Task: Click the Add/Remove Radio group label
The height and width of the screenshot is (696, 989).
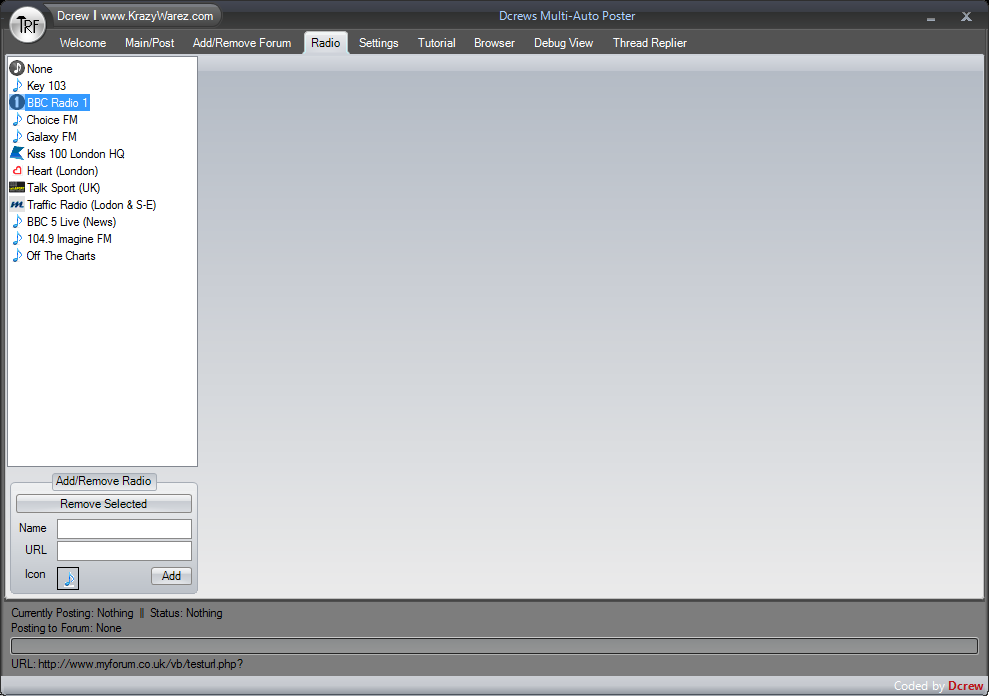Action: pyautogui.click(x=103, y=481)
